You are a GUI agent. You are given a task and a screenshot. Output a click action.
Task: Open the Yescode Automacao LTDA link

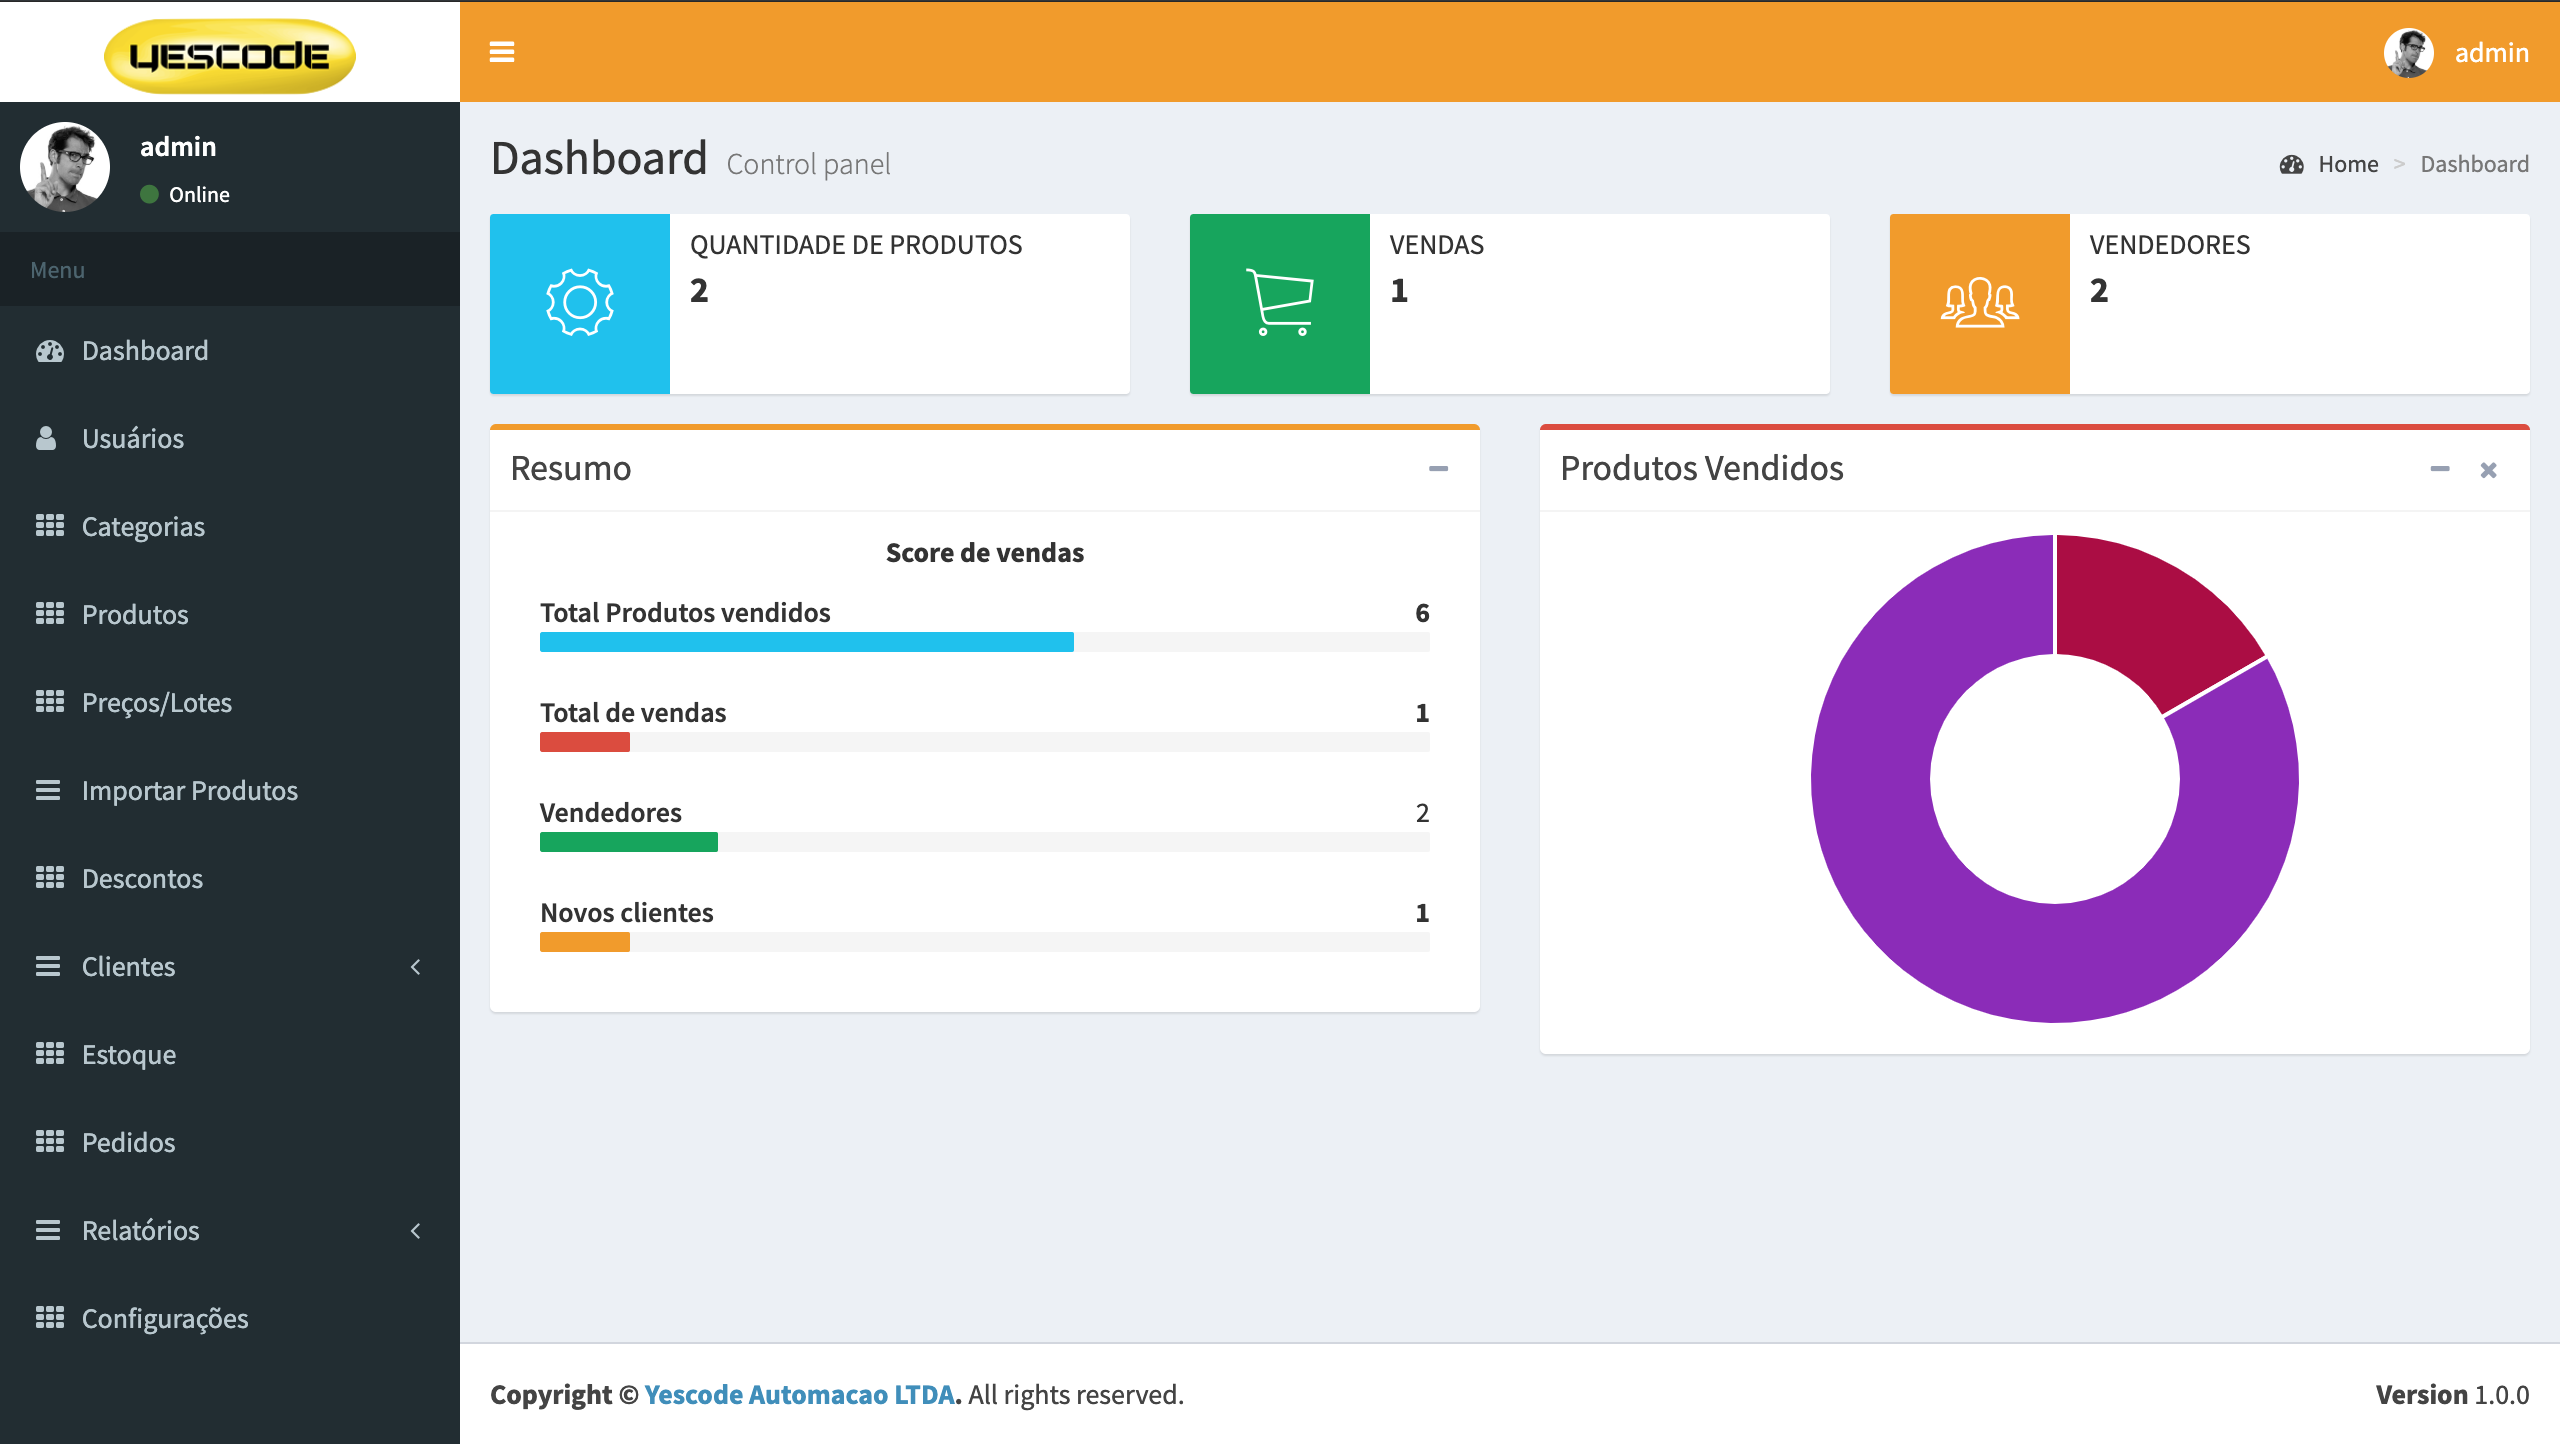tap(799, 1394)
